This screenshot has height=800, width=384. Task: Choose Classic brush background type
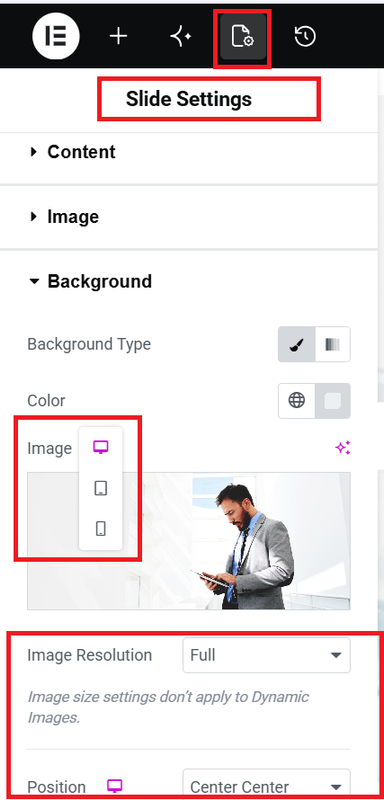[296, 344]
